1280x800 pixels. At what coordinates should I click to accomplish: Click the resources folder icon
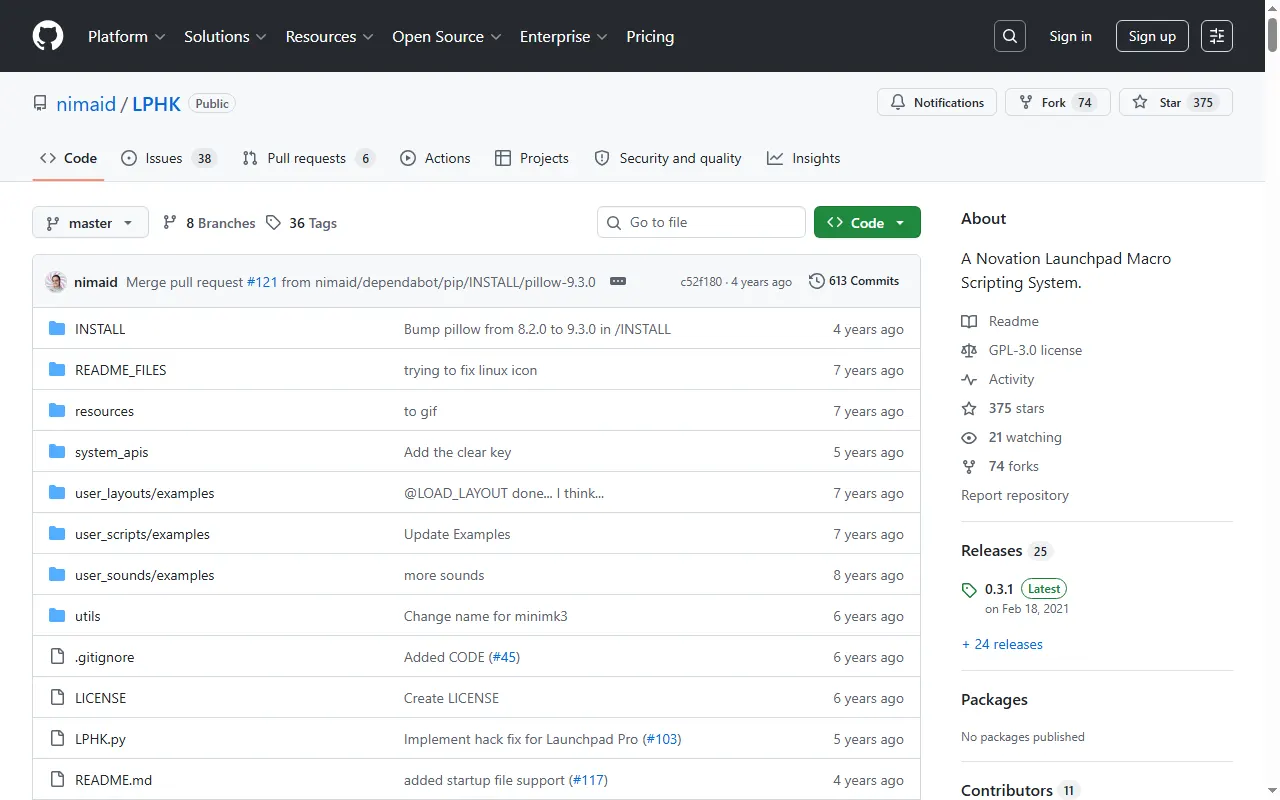click(x=57, y=411)
